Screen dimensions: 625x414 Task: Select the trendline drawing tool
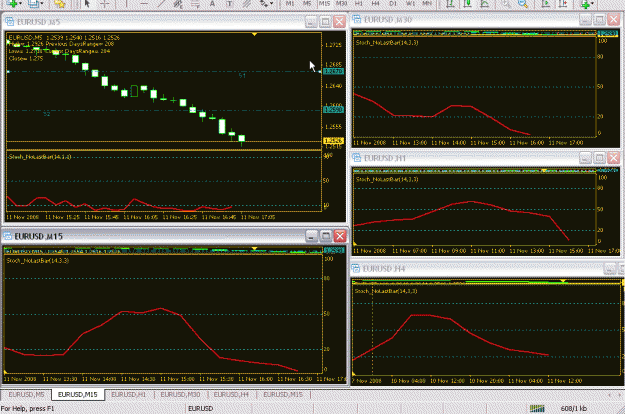tap(161, 4)
